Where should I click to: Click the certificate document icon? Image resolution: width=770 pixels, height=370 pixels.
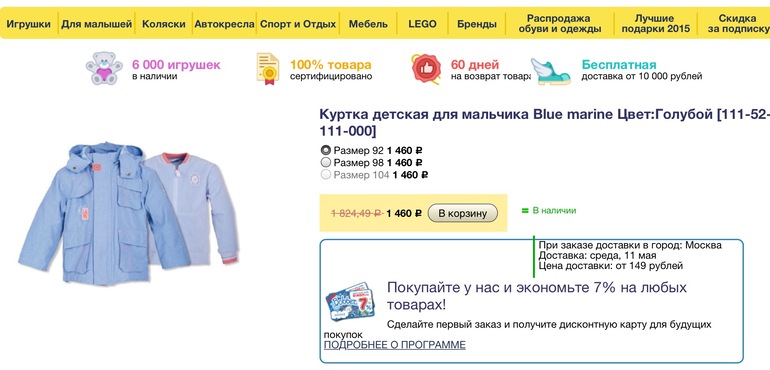pos(268,69)
